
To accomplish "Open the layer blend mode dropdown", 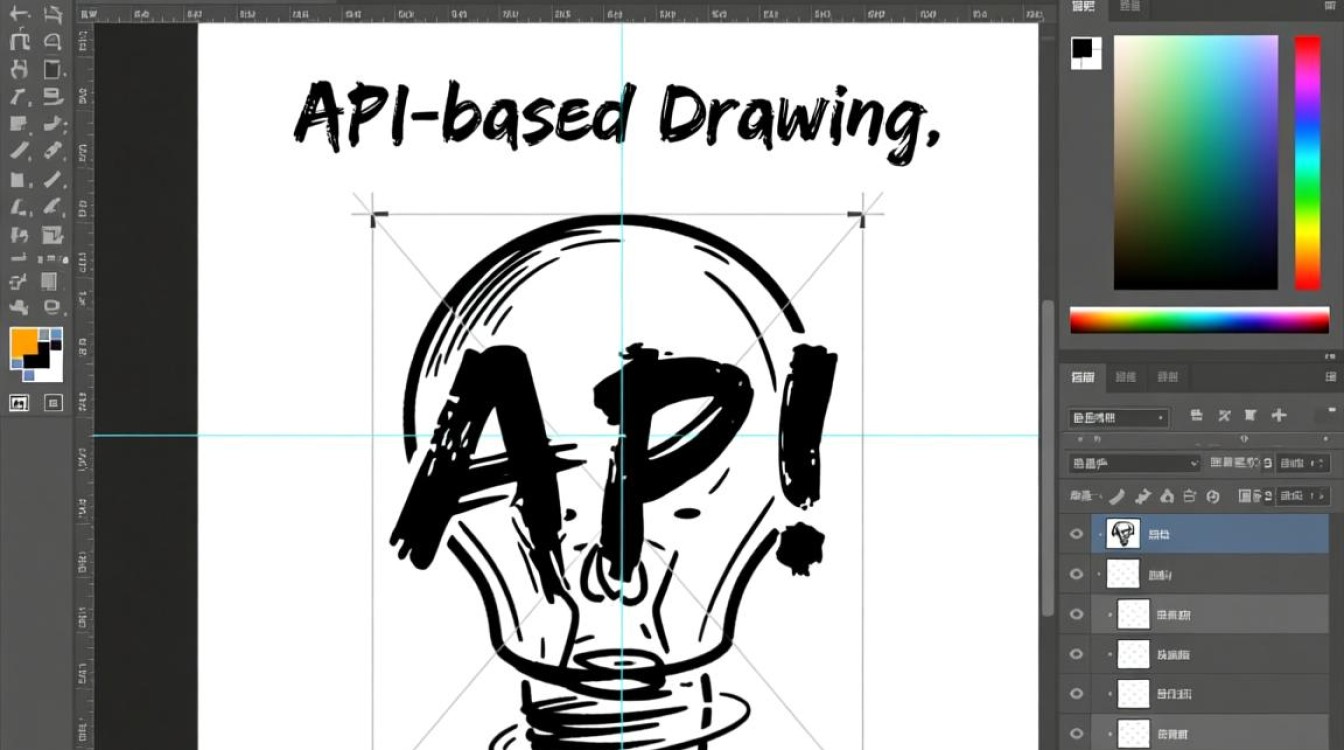I will pos(1134,463).
